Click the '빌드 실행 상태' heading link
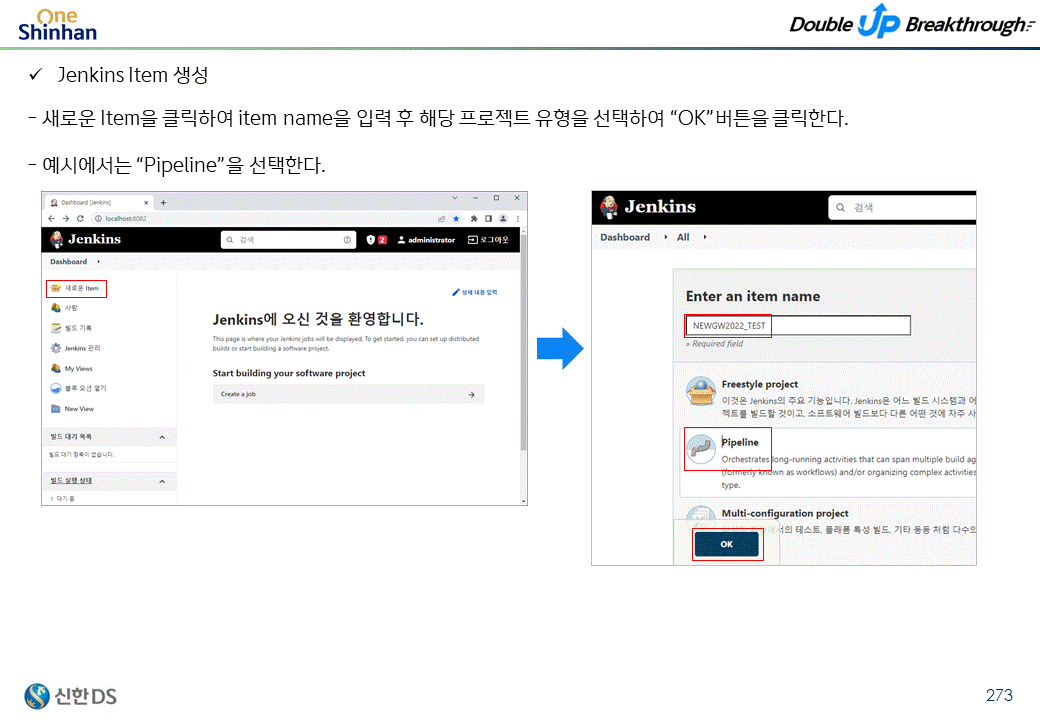The image size is (1040, 720). [x=71, y=481]
